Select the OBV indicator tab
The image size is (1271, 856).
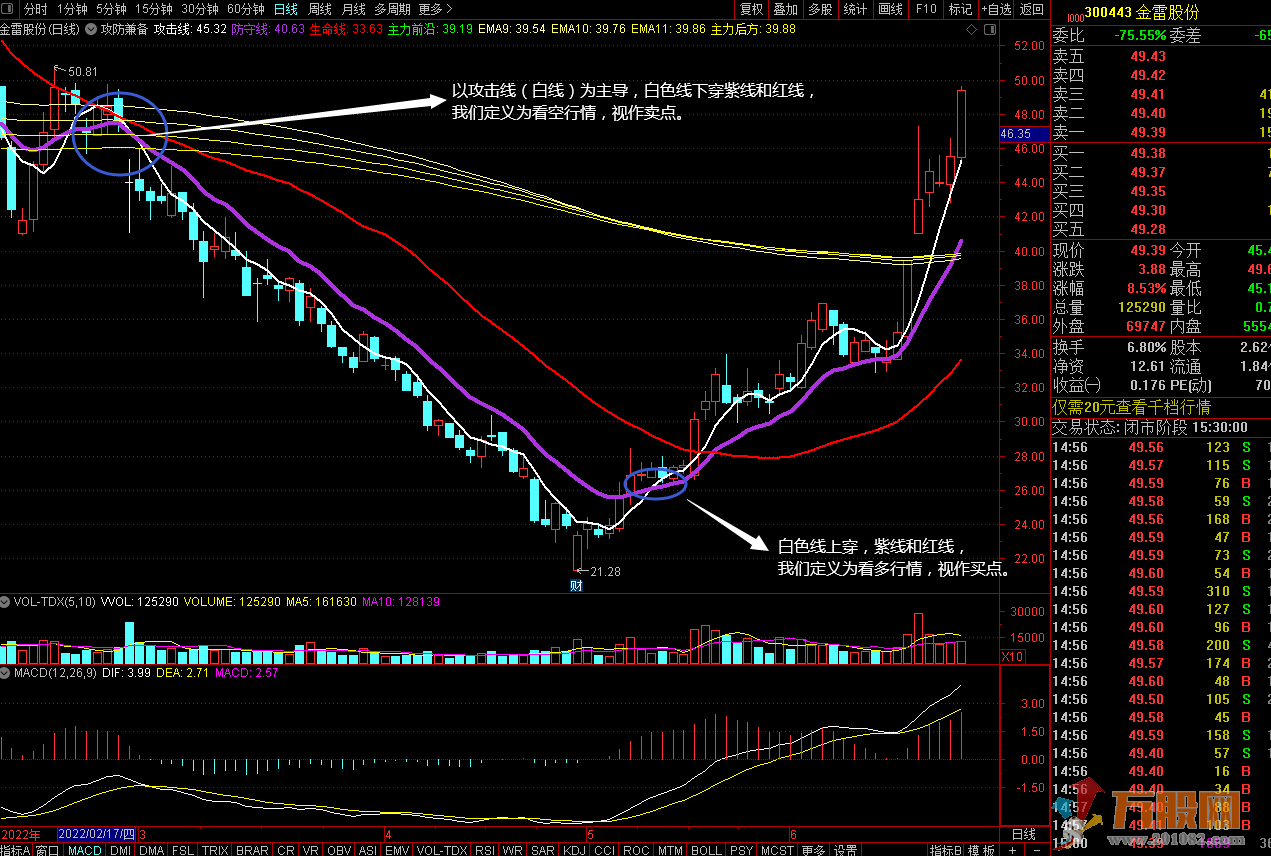pos(340,850)
